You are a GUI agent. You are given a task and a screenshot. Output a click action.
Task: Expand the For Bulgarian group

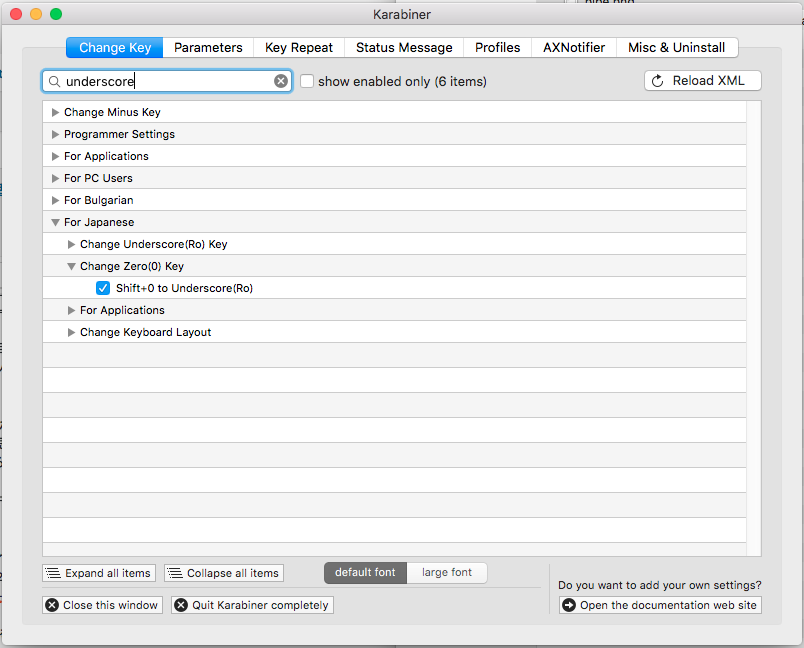pyautogui.click(x=55, y=200)
